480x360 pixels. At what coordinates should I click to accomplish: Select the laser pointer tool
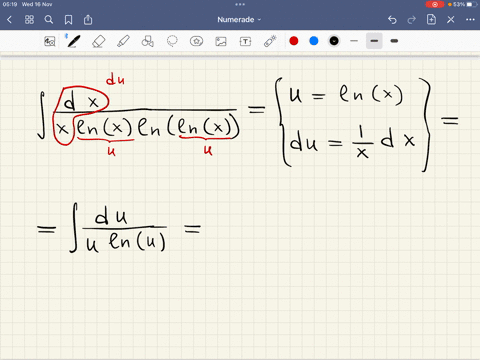click(x=270, y=41)
